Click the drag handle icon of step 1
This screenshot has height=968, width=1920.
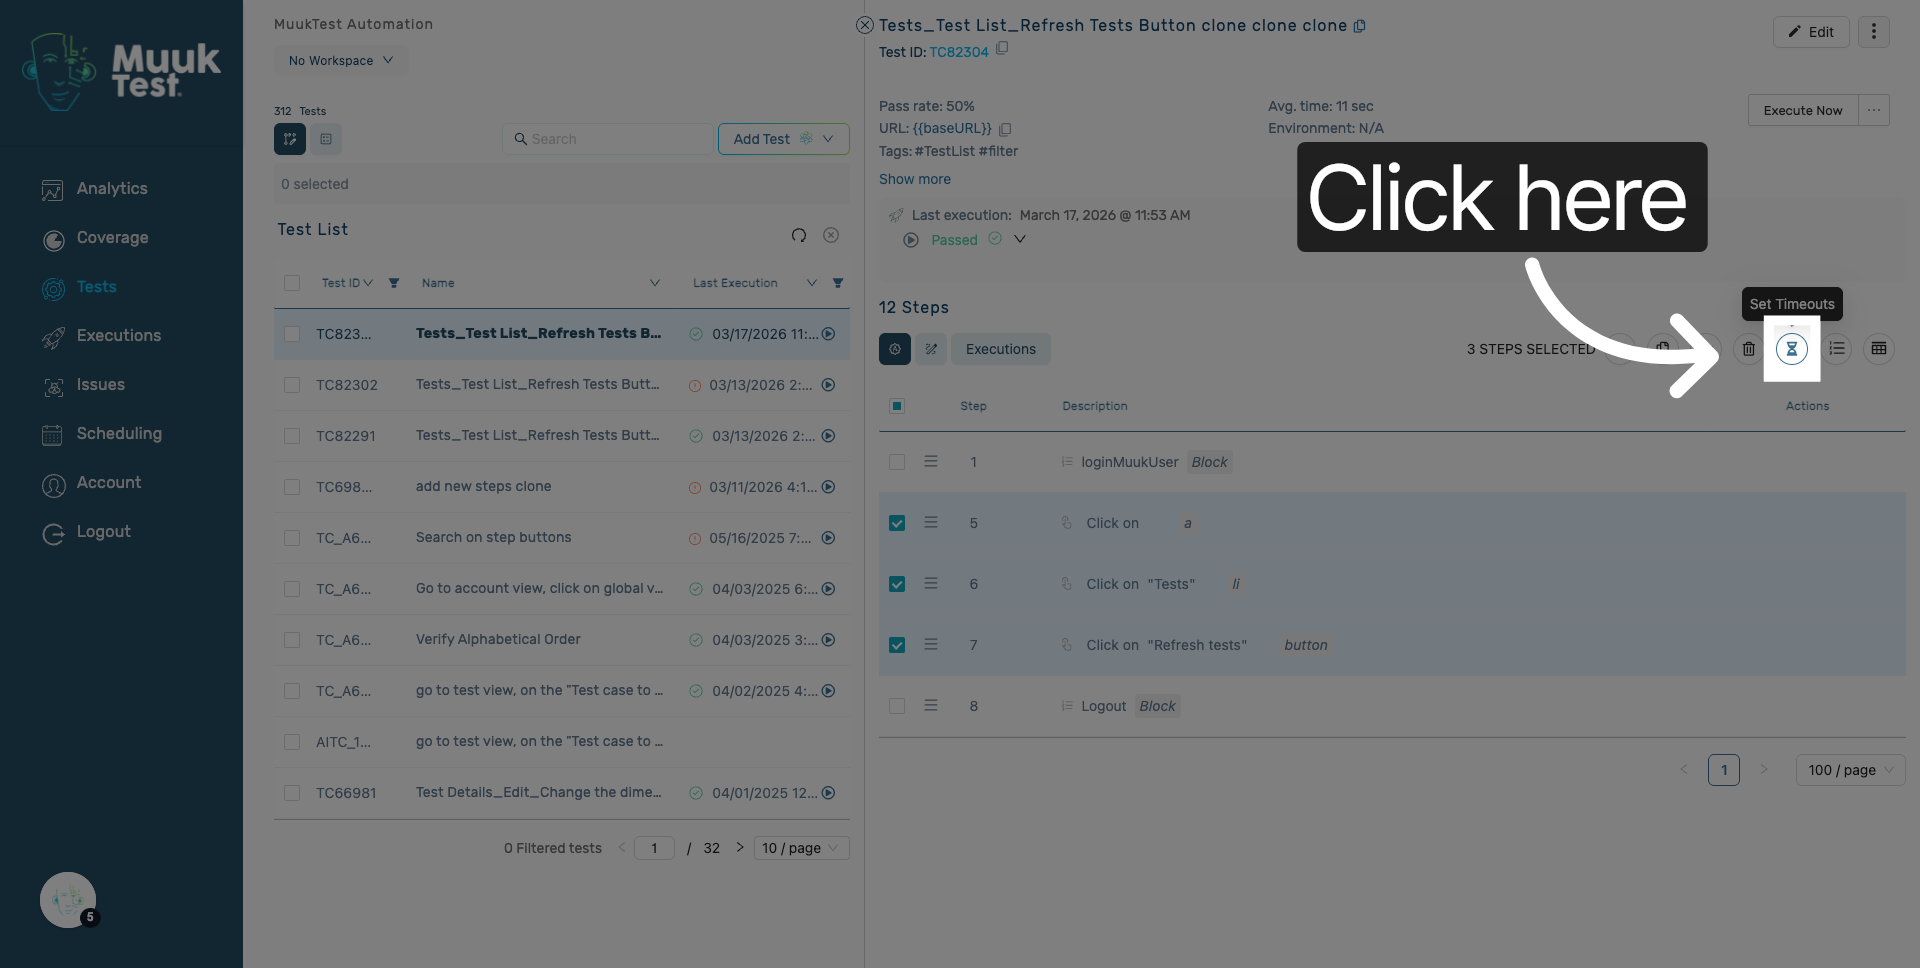[931, 462]
